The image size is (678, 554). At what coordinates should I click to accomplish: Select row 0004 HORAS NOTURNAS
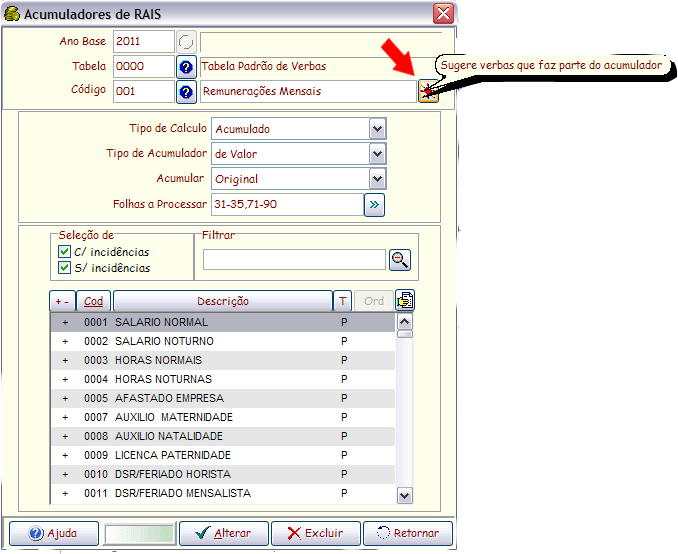tap(223, 379)
